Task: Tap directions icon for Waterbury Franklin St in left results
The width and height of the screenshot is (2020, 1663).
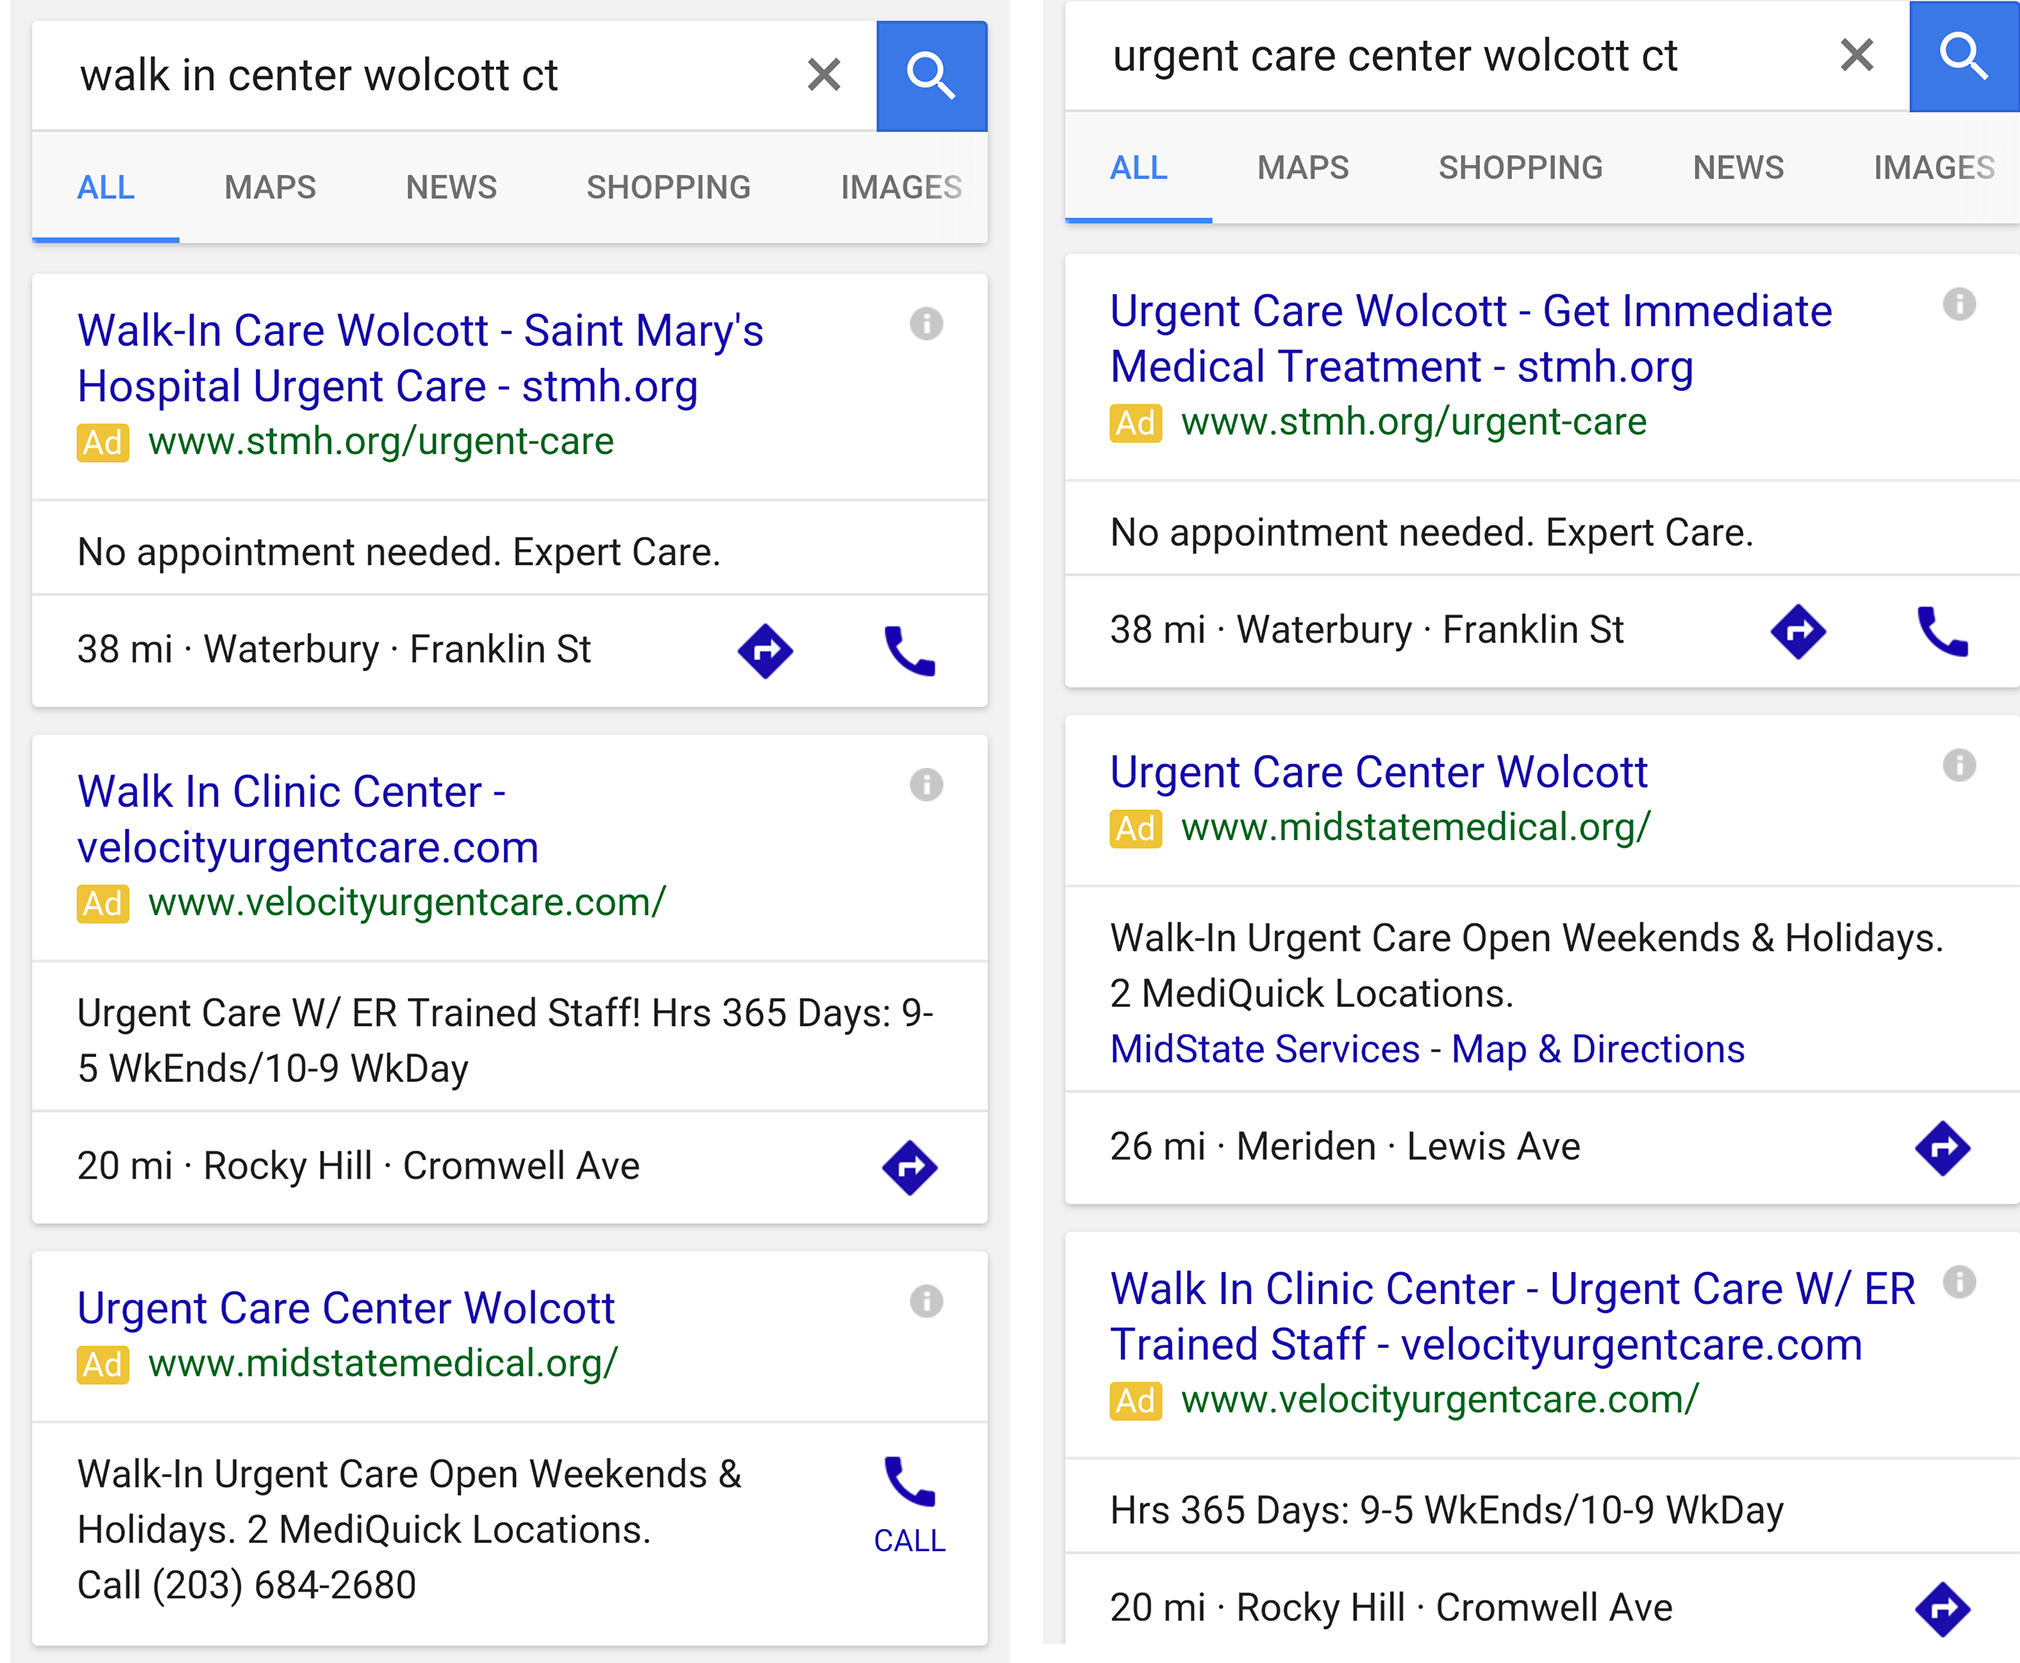Action: (x=765, y=651)
